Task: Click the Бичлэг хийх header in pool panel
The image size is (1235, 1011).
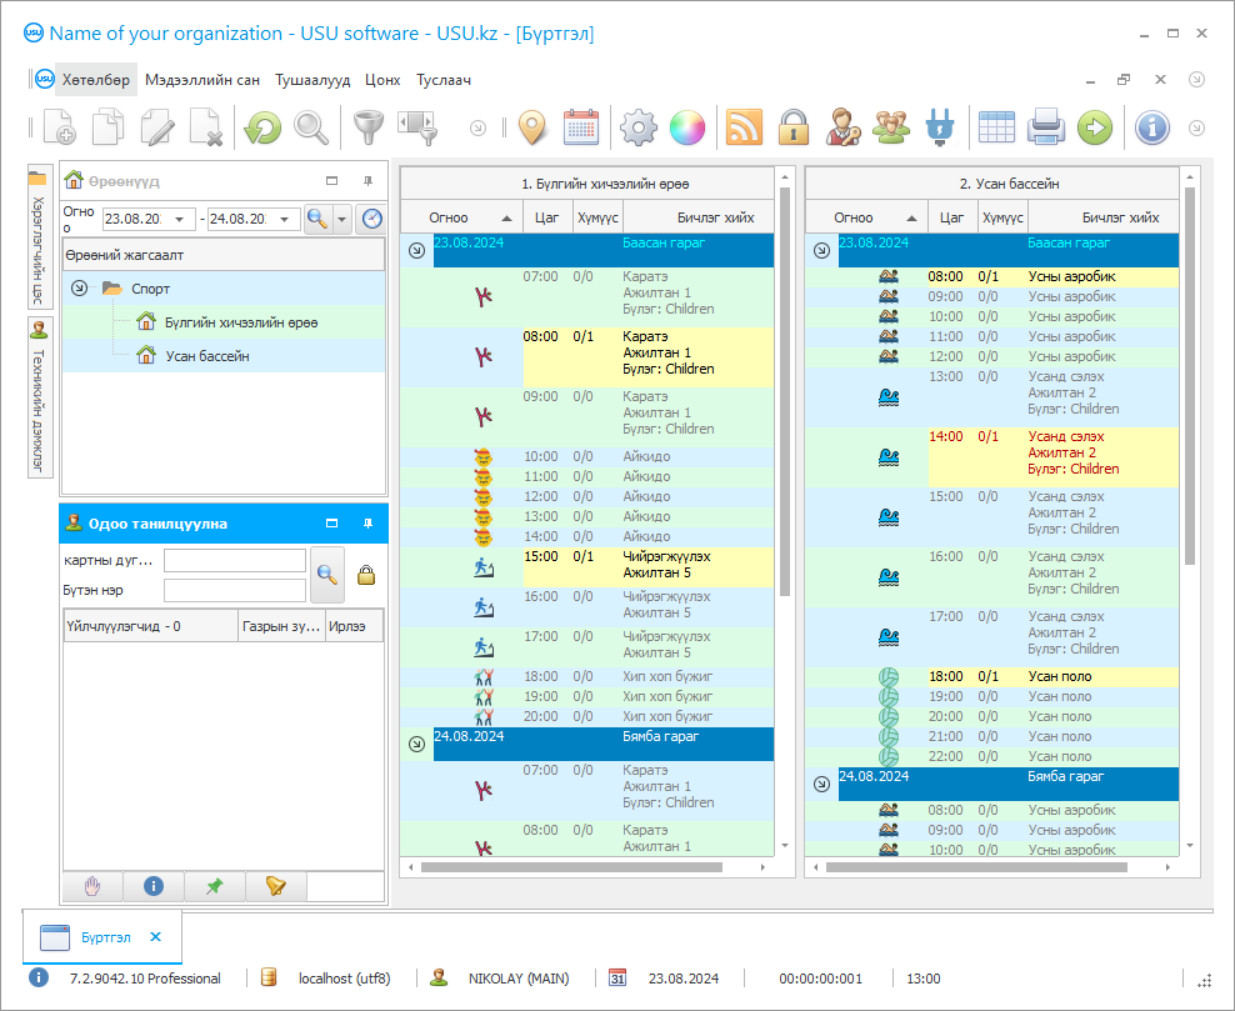Action: [x=1103, y=217]
